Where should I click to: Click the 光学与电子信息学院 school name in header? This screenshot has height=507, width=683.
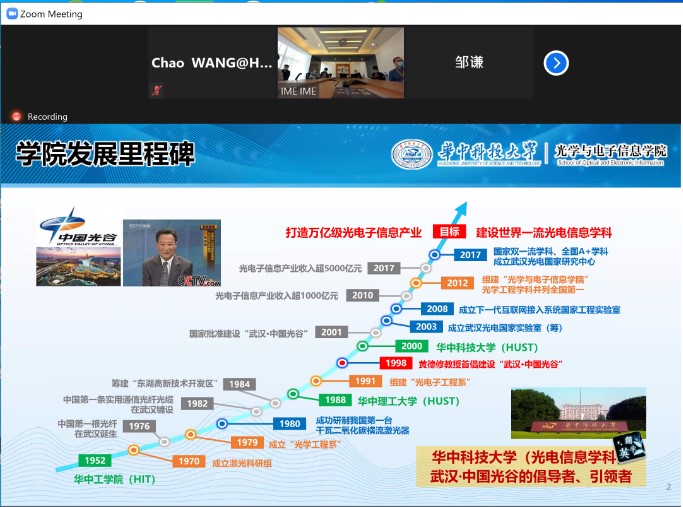pyautogui.click(x=611, y=150)
